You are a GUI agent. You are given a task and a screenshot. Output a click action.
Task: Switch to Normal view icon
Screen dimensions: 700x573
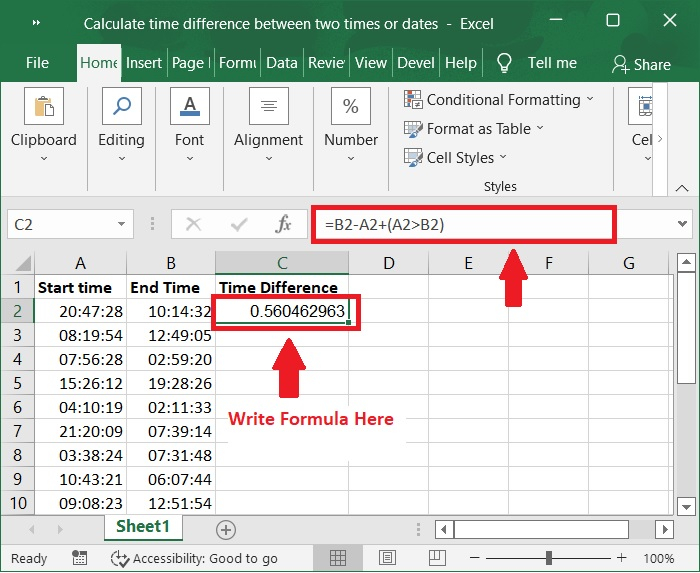[x=338, y=558]
